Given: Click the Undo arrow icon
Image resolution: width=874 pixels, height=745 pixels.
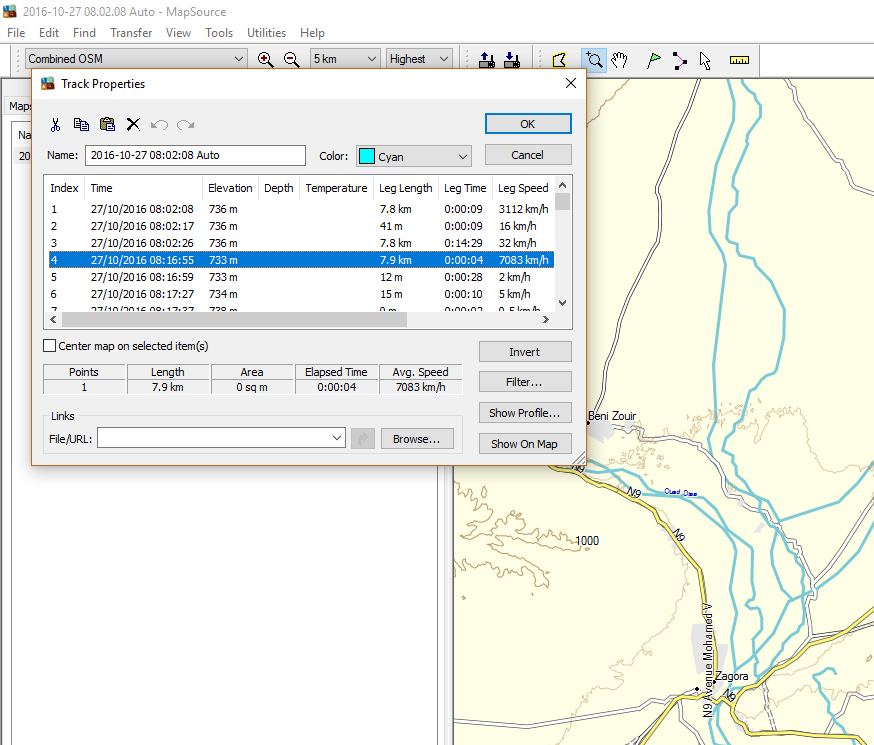Looking at the screenshot, I should (159, 124).
